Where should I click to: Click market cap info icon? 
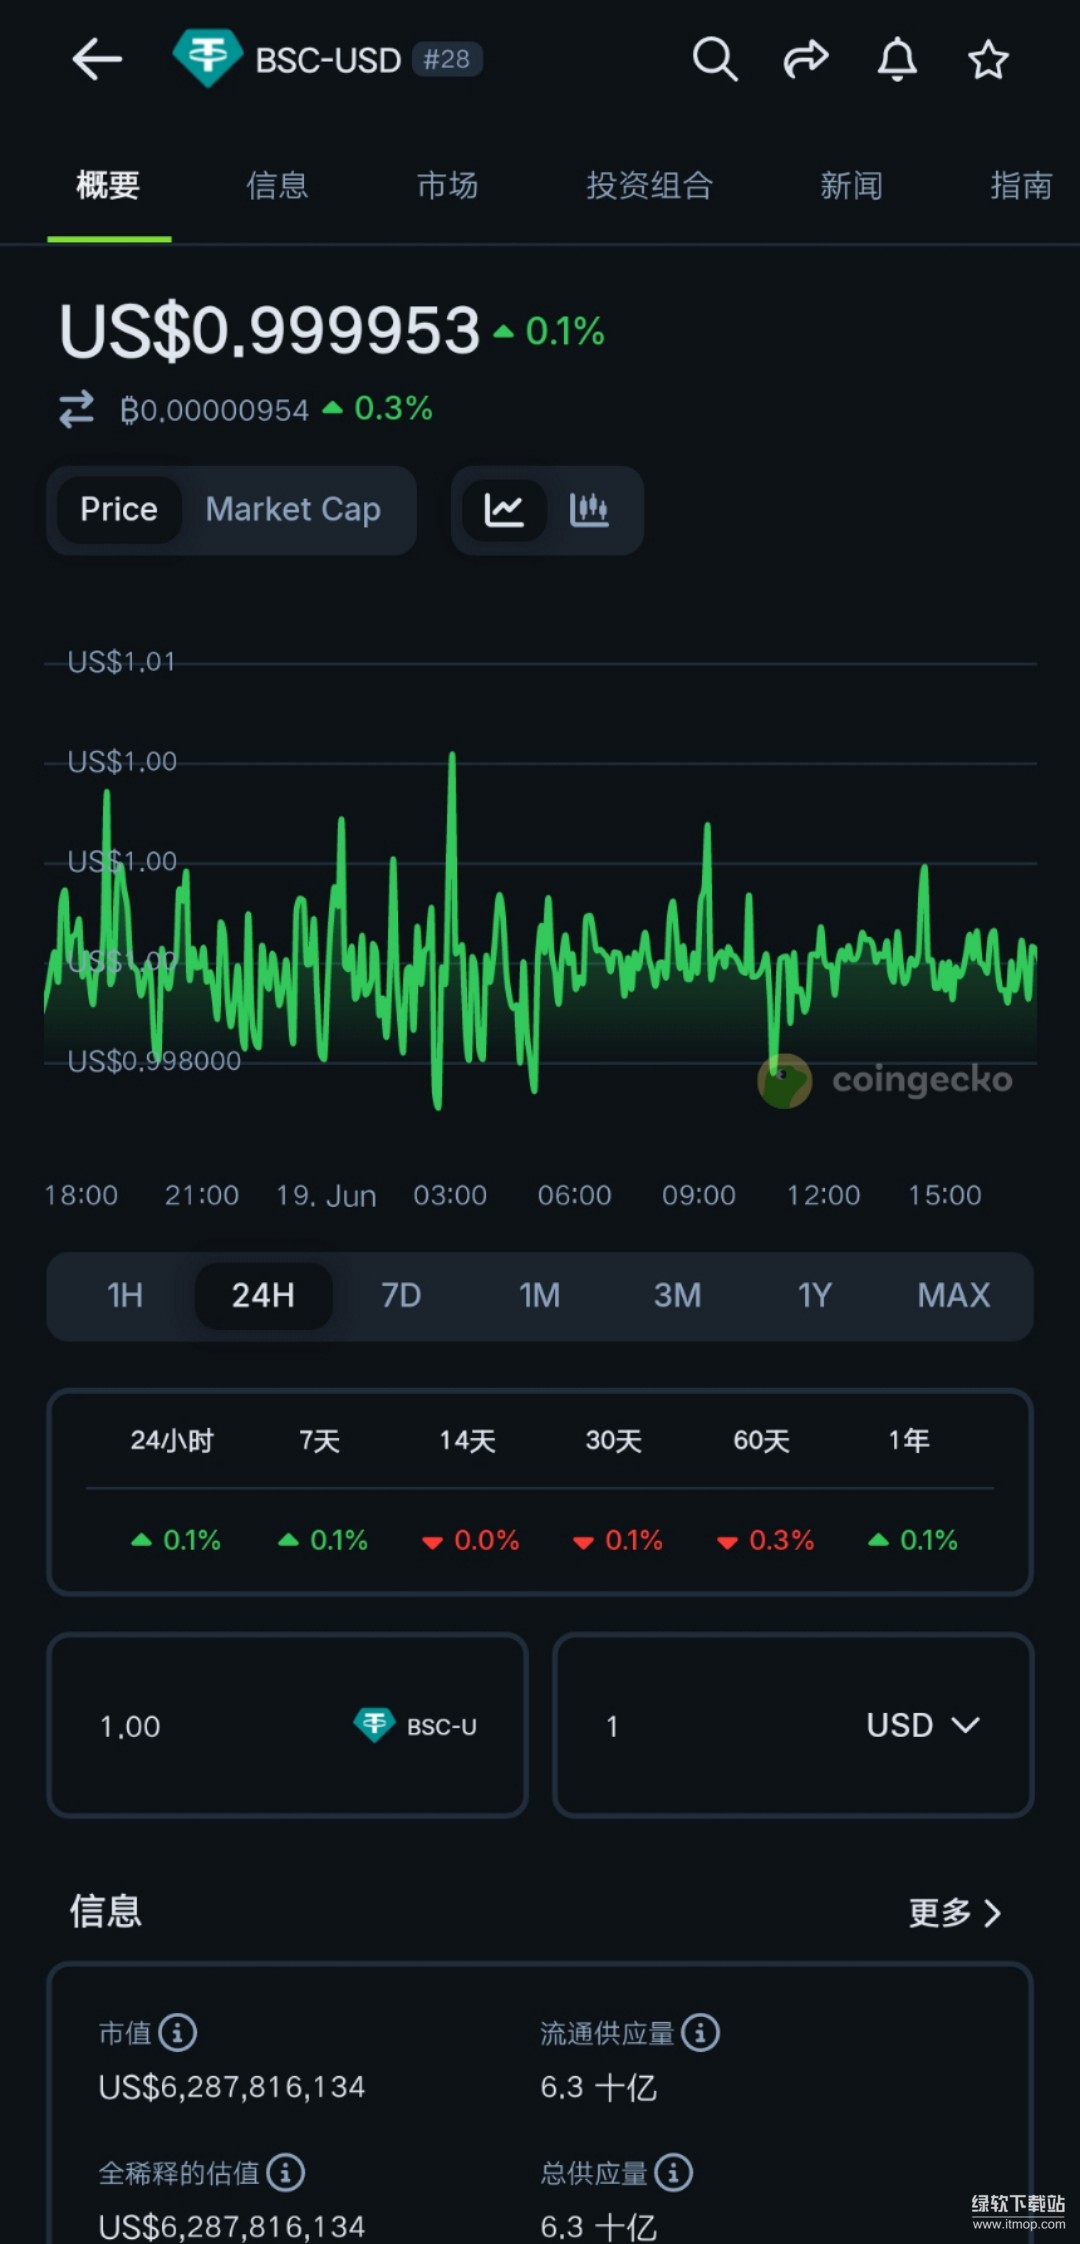[178, 2032]
